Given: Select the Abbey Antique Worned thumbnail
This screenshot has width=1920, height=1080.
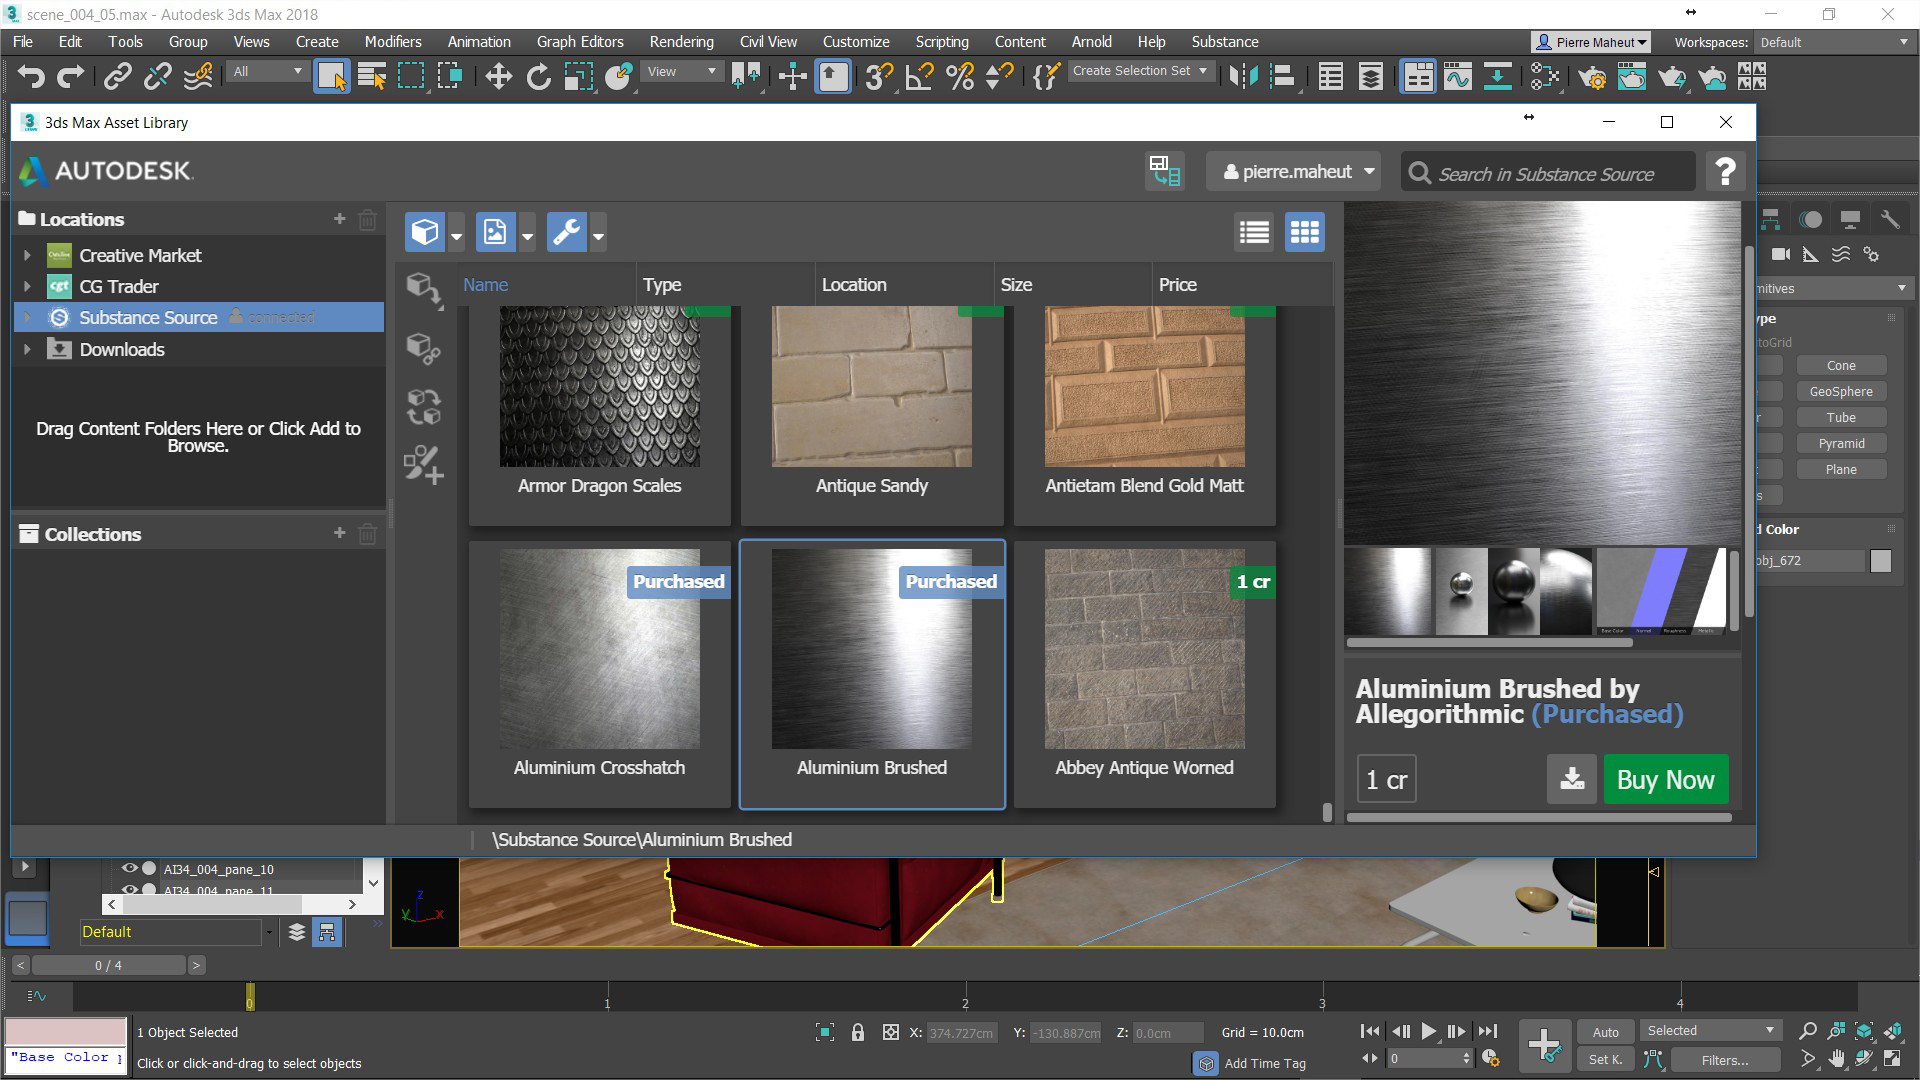Looking at the screenshot, I should coord(1144,650).
